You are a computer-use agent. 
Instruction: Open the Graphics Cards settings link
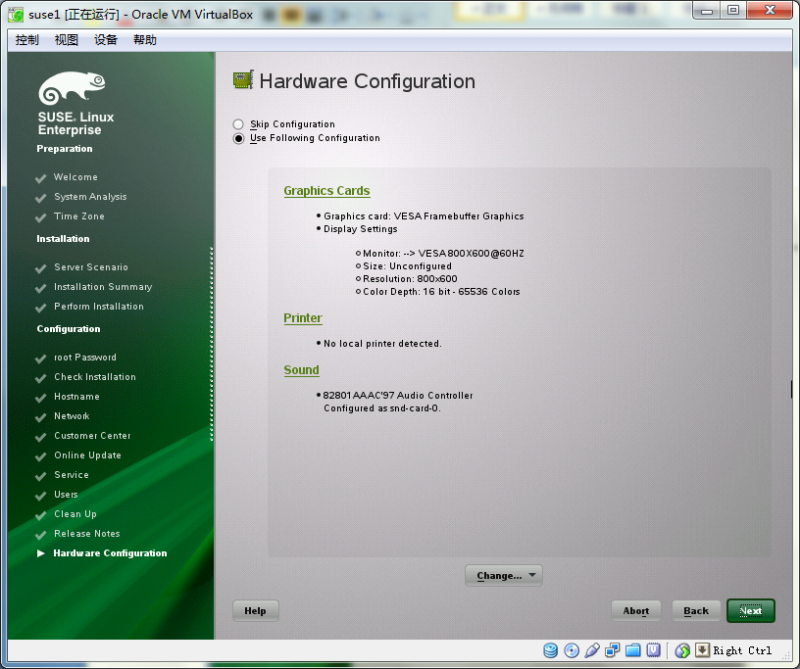pyautogui.click(x=326, y=190)
